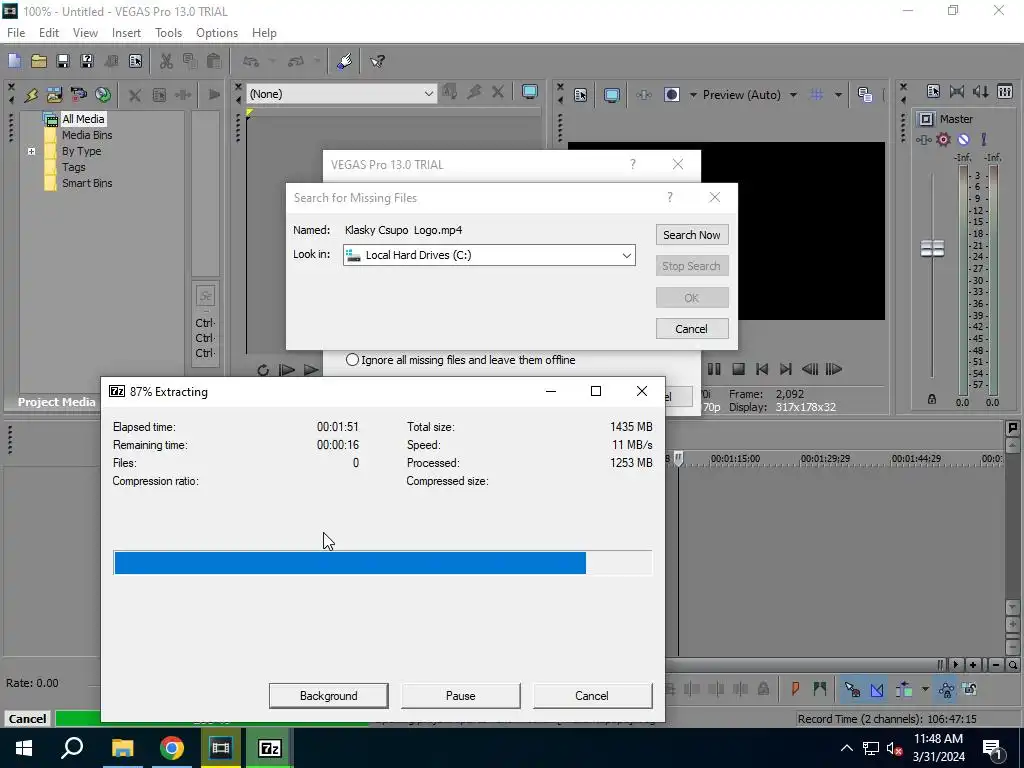Click the Windows Start button
Viewport: 1024px width, 768px height.
point(24,748)
